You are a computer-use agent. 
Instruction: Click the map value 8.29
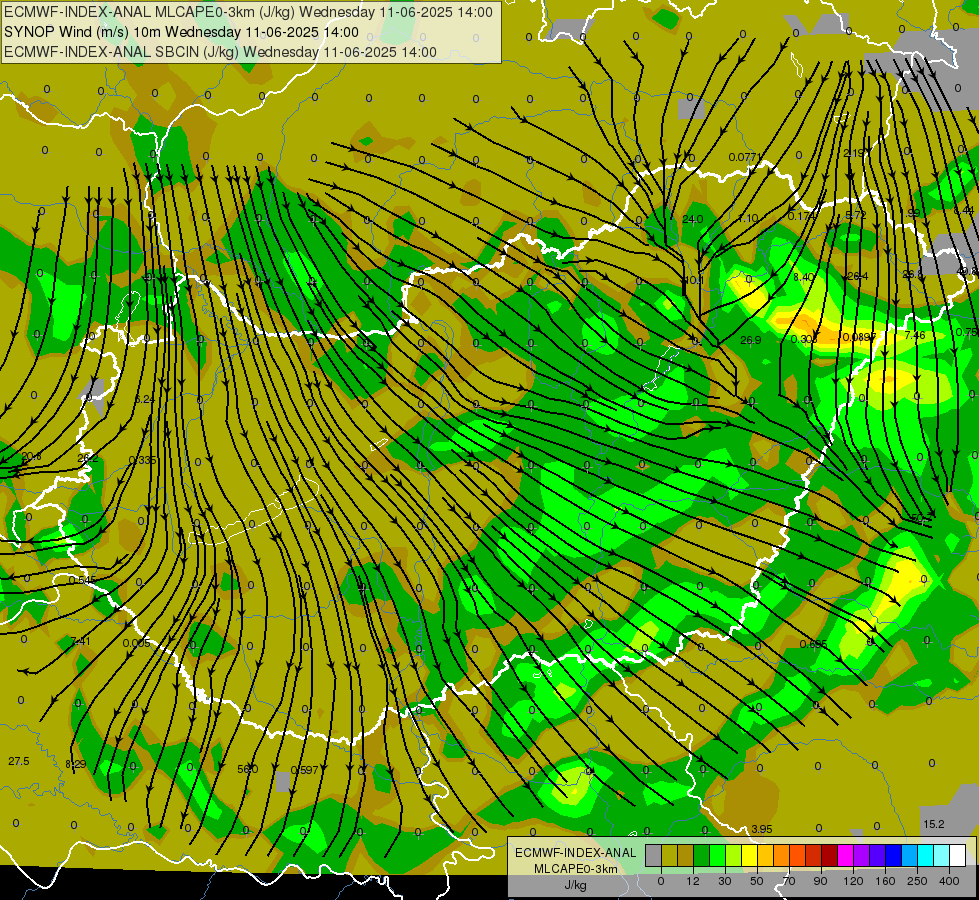tap(76, 764)
